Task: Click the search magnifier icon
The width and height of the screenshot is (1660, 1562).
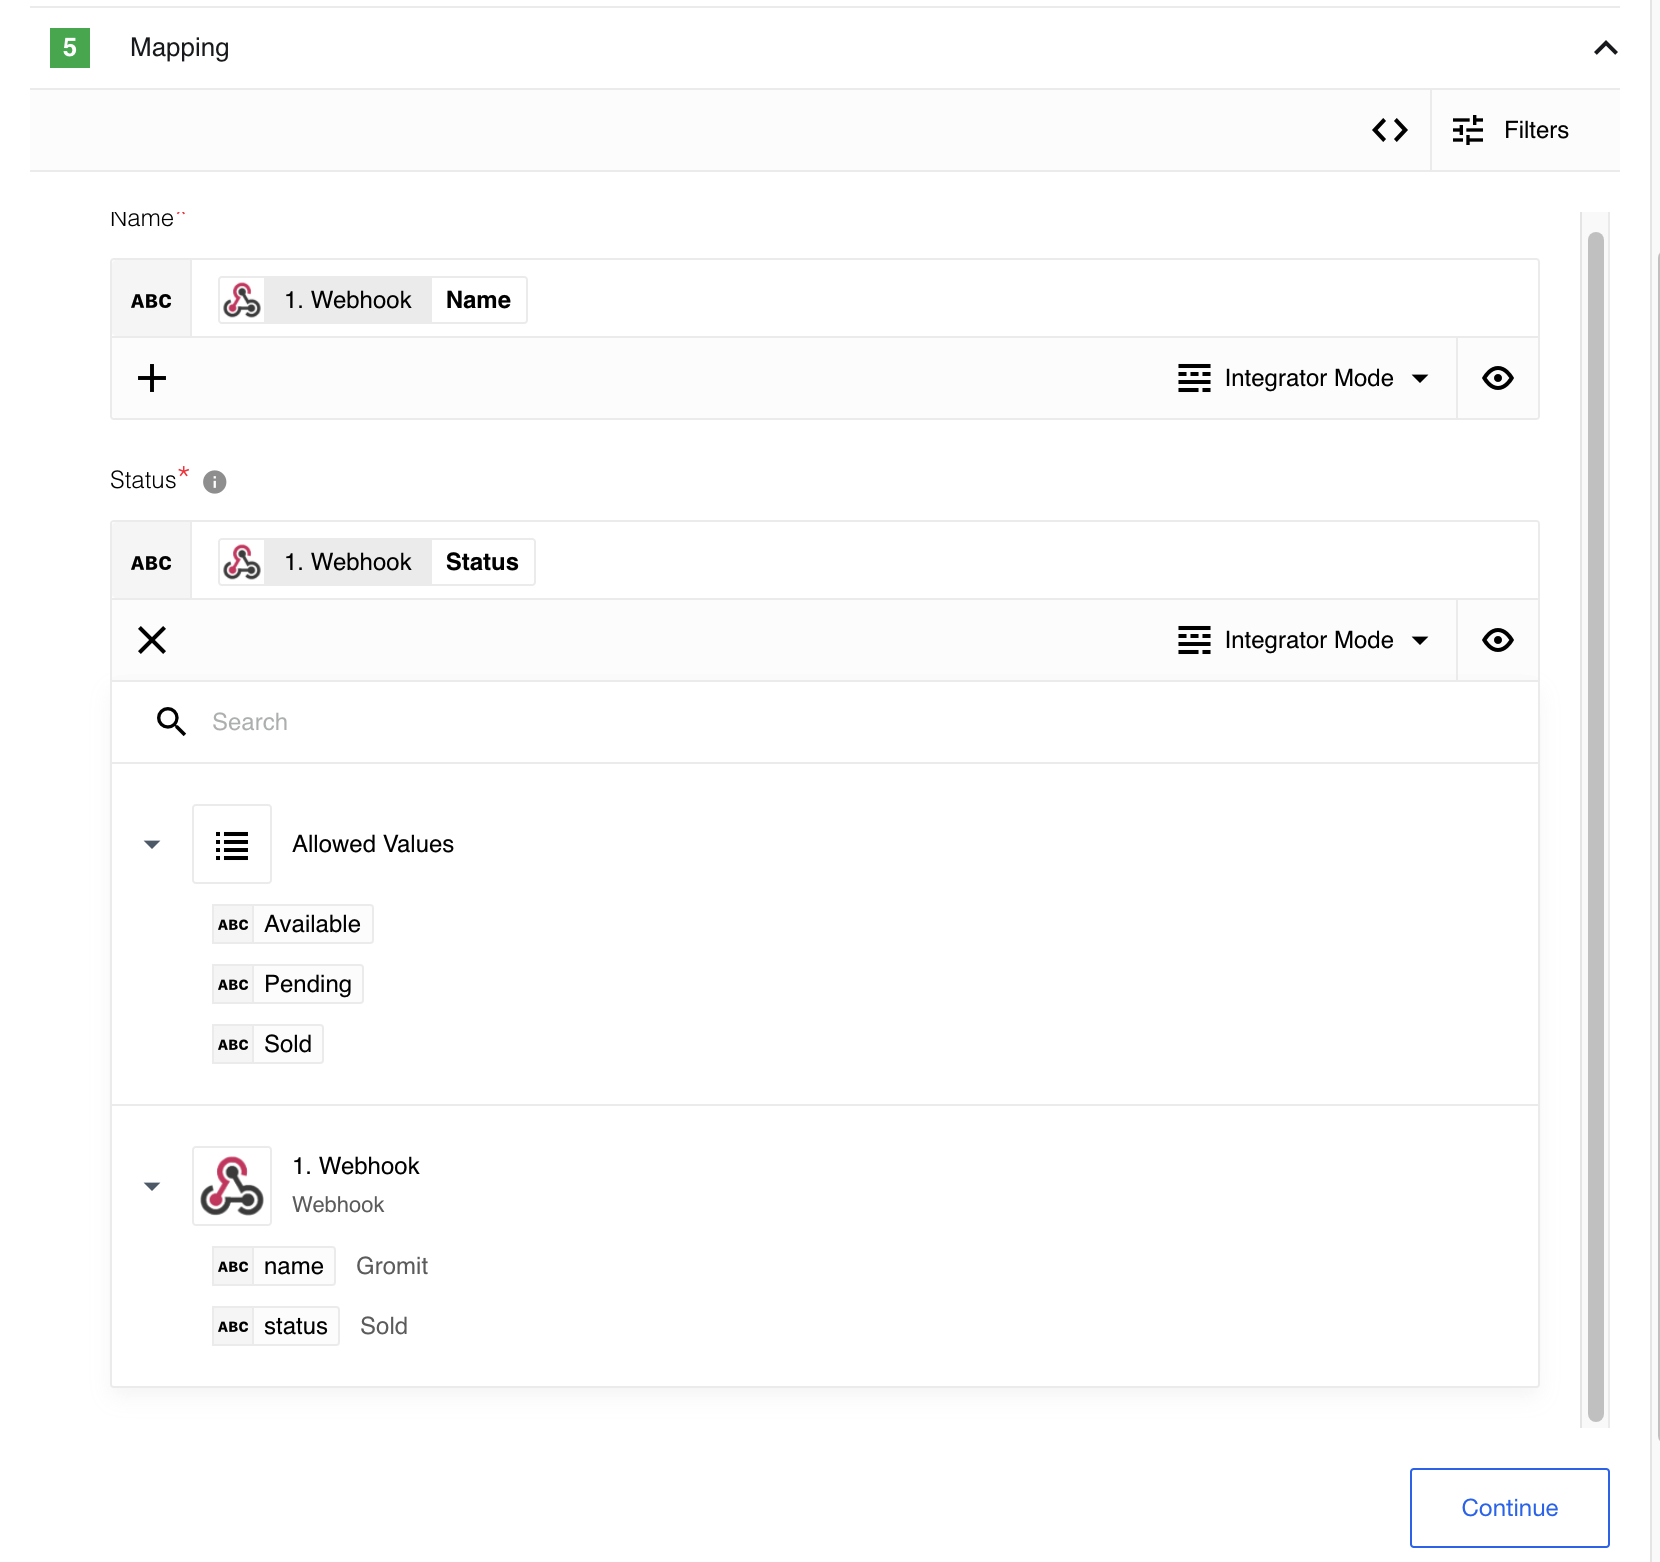Action: (x=171, y=721)
